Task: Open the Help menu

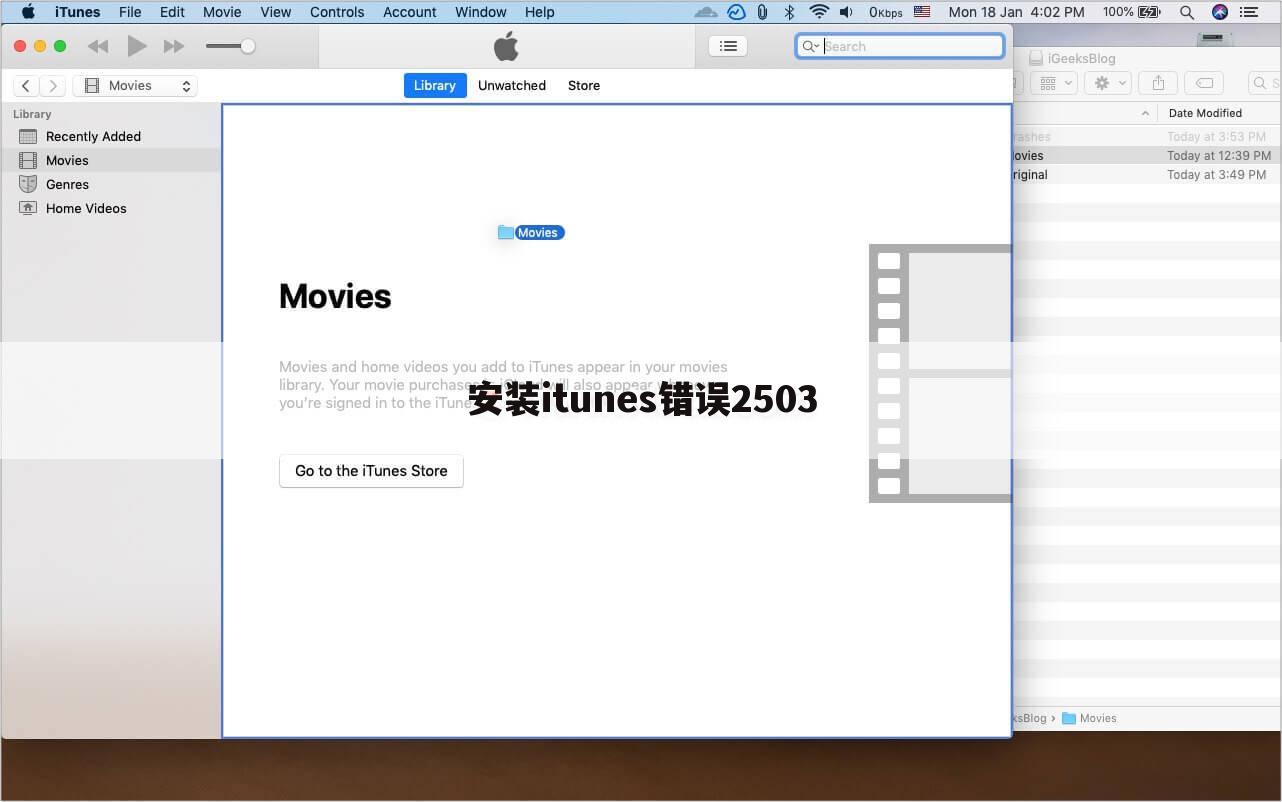Action: 539,12
